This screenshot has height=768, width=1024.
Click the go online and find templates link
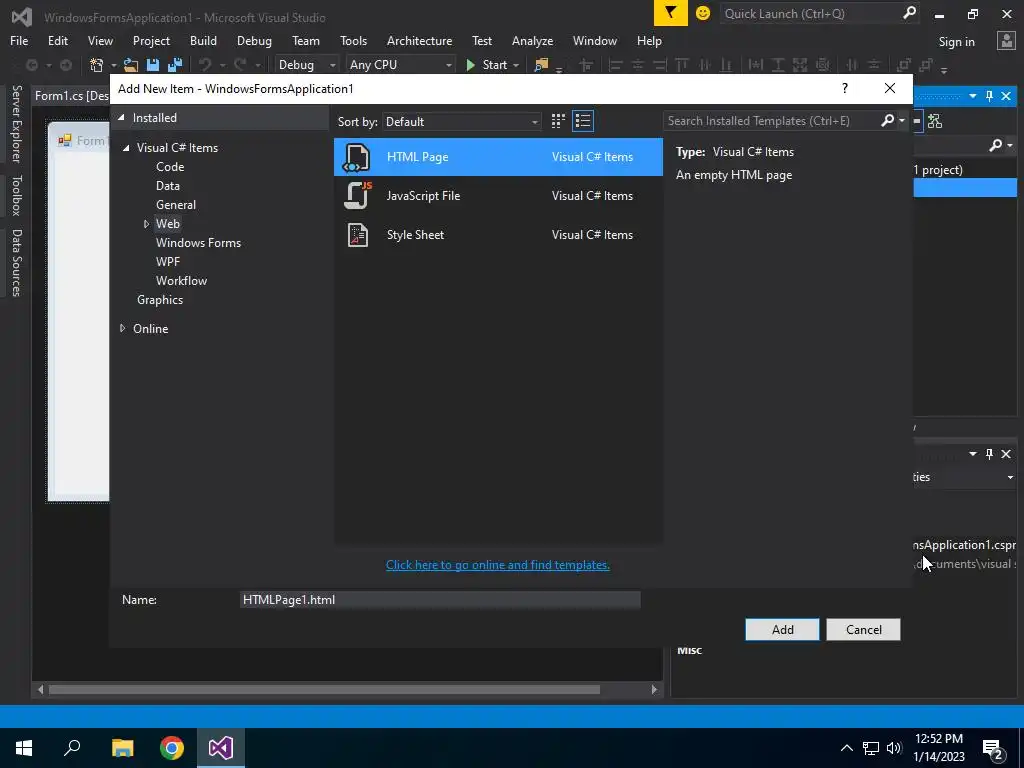(498, 565)
